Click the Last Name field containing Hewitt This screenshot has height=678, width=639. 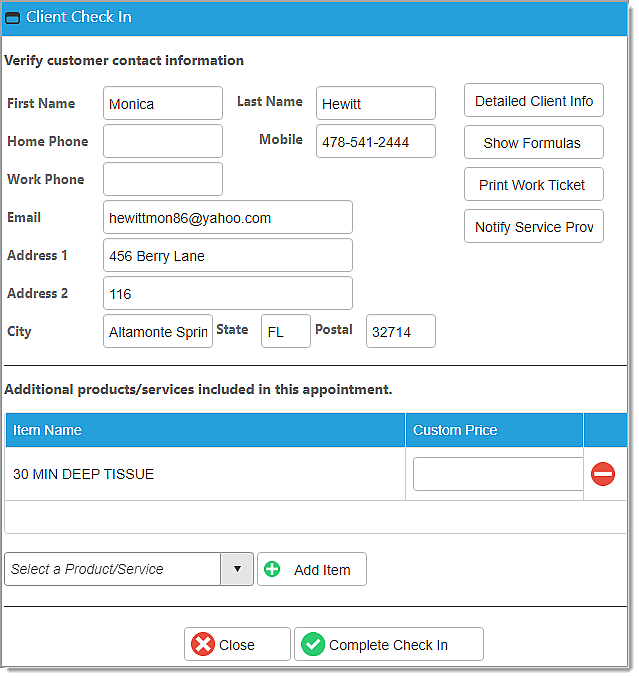pos(376,103)
